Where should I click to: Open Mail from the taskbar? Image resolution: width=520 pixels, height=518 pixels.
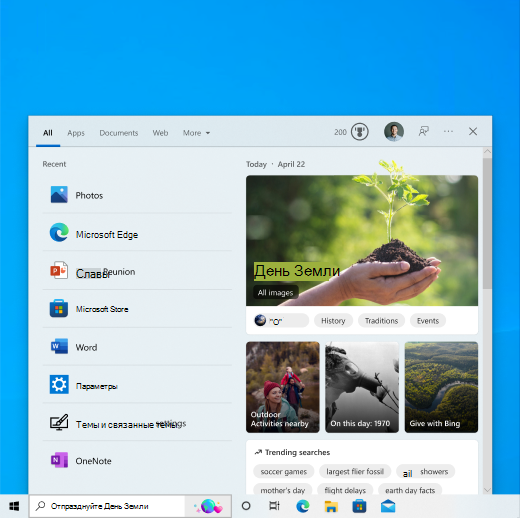(x=388, y=506)
